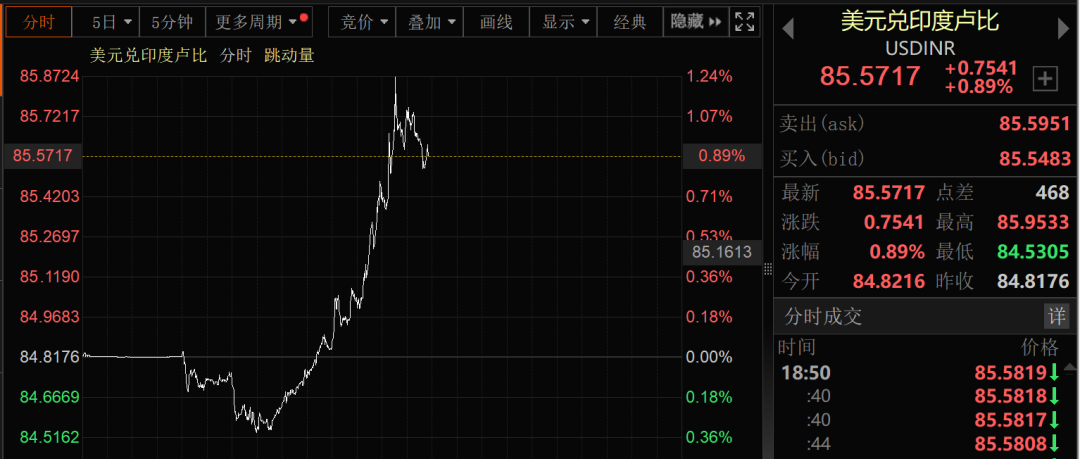Expand the 更多周期 dropdown
This screenshot has height=459, width=1080.
257,21
